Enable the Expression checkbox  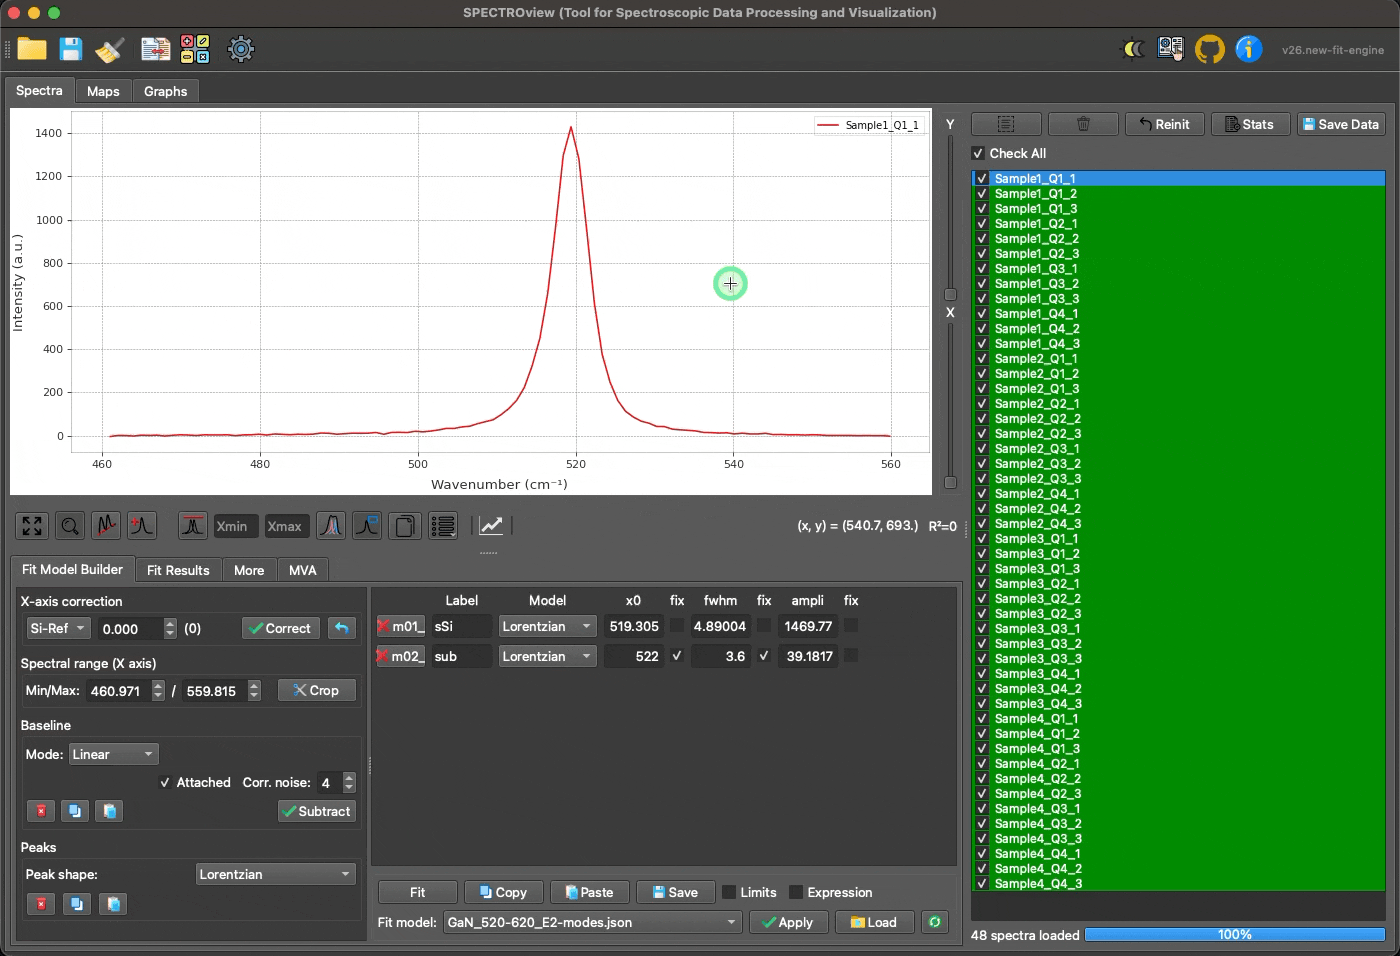point(796,892)
